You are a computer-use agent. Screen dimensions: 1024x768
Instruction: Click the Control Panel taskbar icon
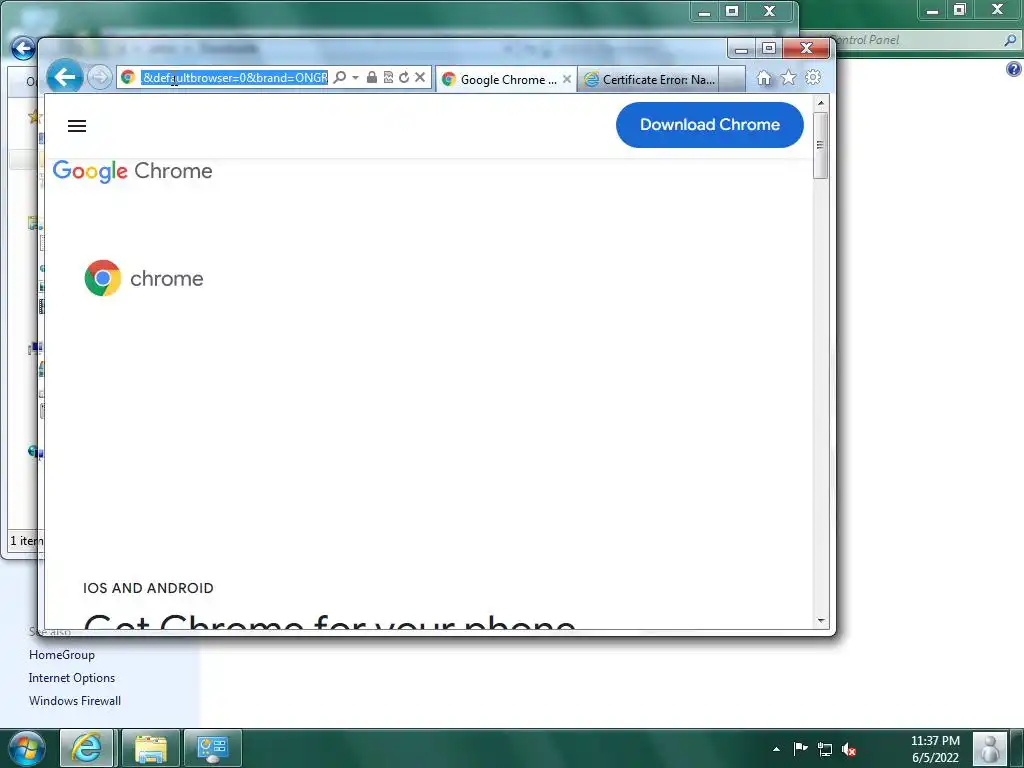pos(212,748)
